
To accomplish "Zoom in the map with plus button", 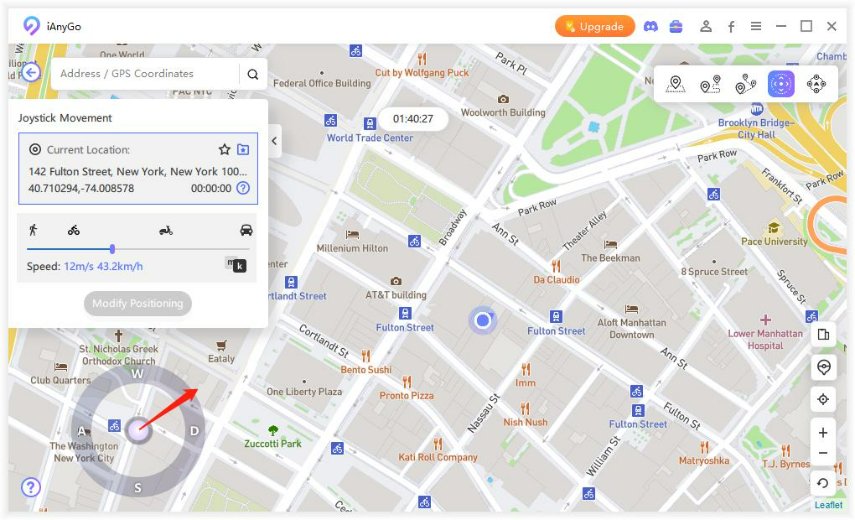I will point(823,433).
